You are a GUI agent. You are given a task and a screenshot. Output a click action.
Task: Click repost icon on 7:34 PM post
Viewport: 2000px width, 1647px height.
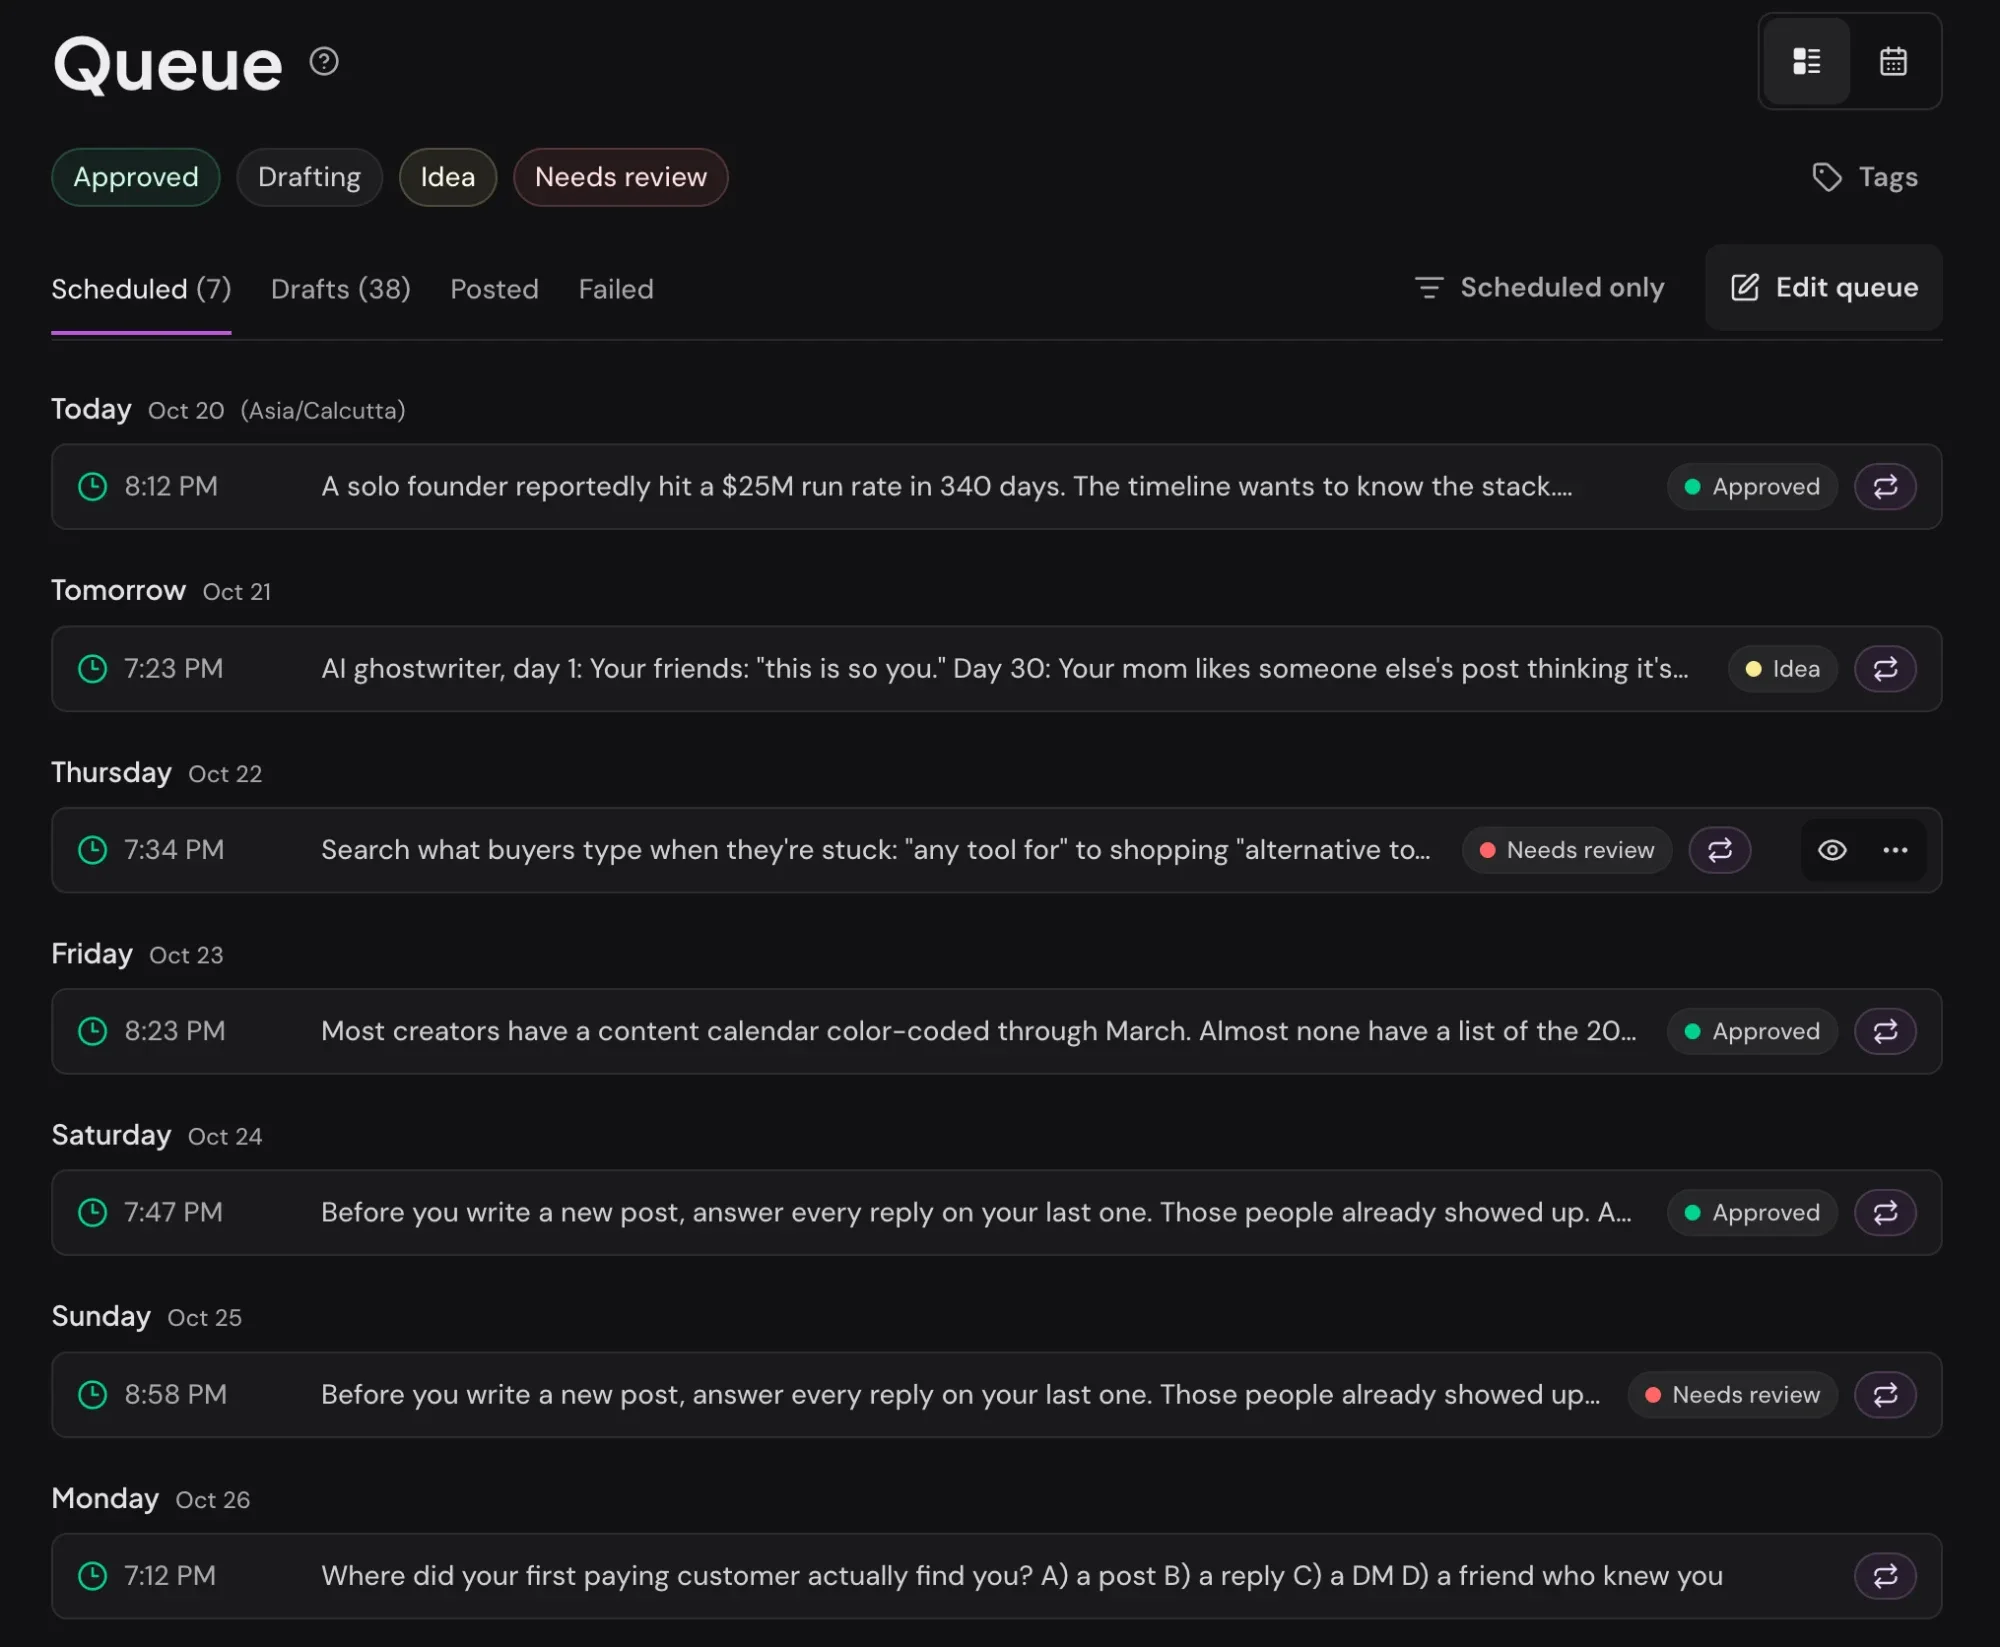1719,850
